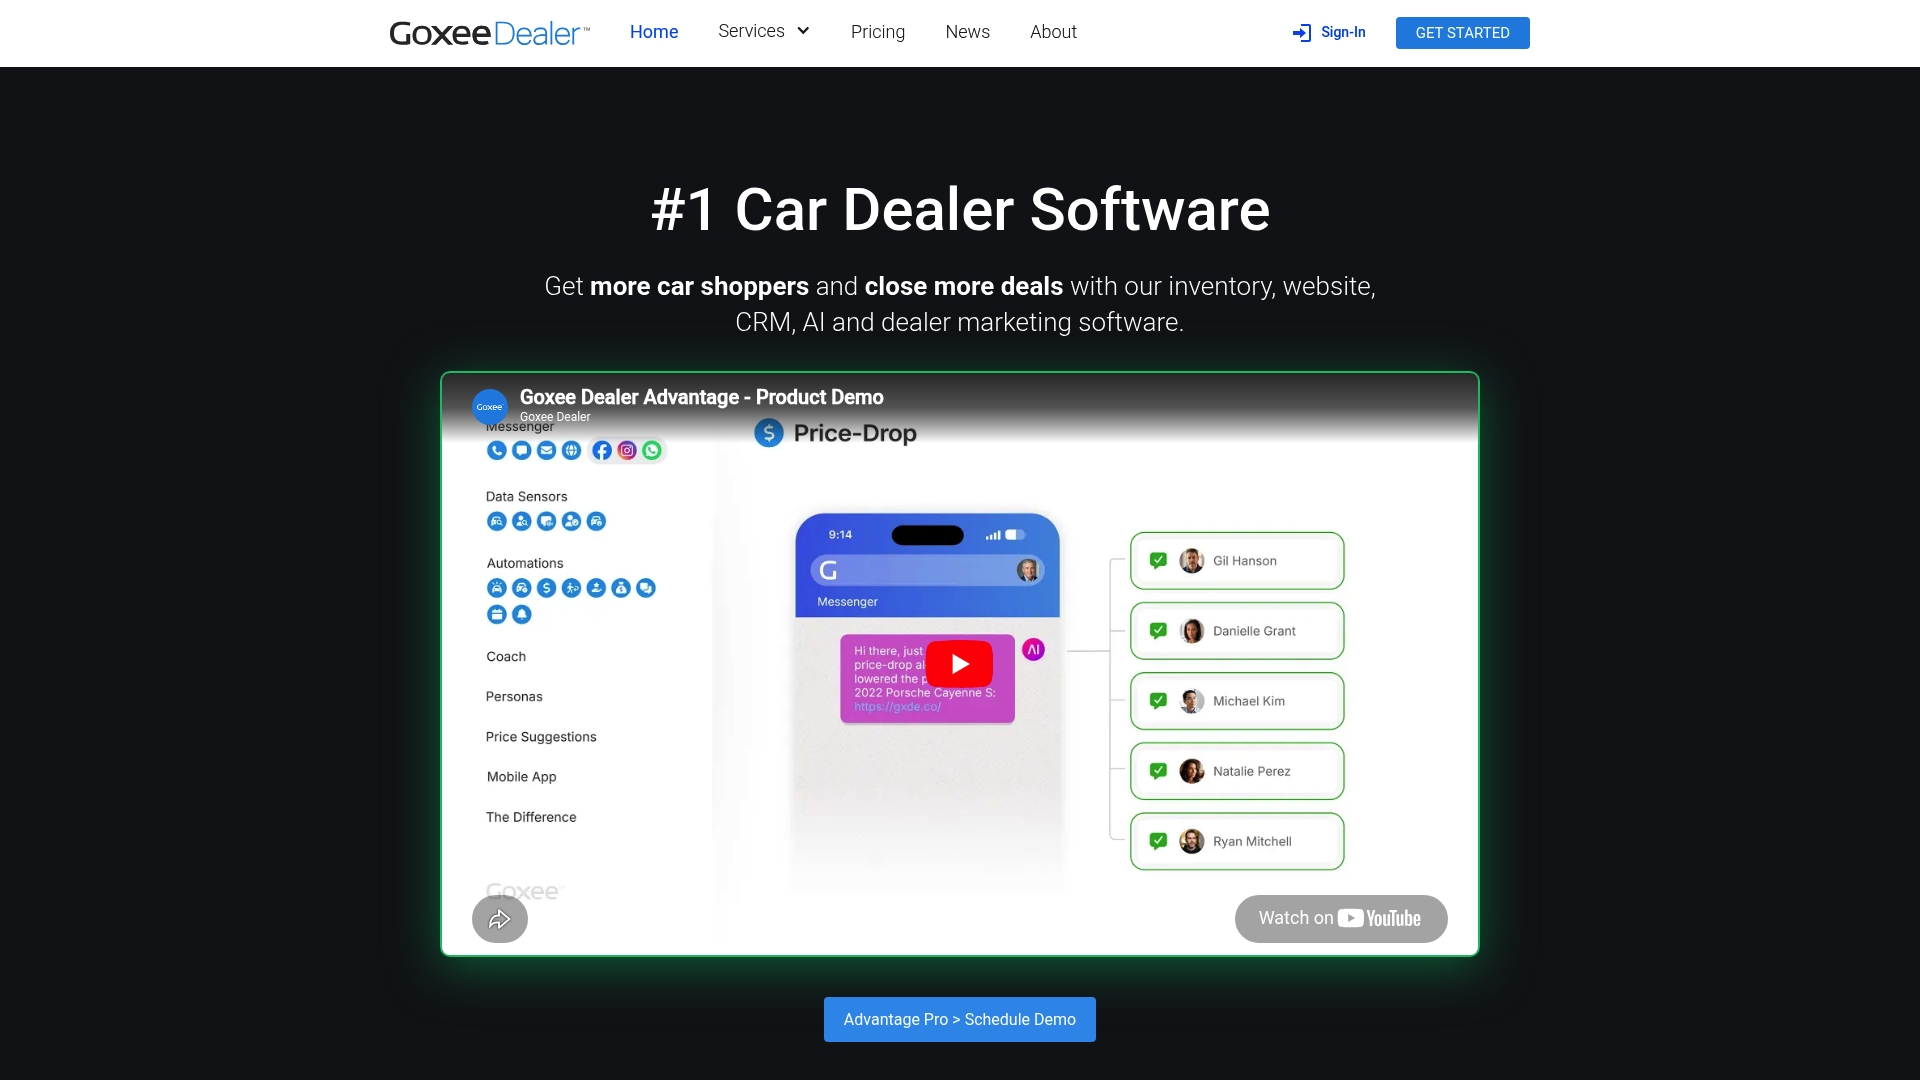This screenshot has width=1920, height=1080.
Task: Open the Pricing page
Action: (878, 32)
